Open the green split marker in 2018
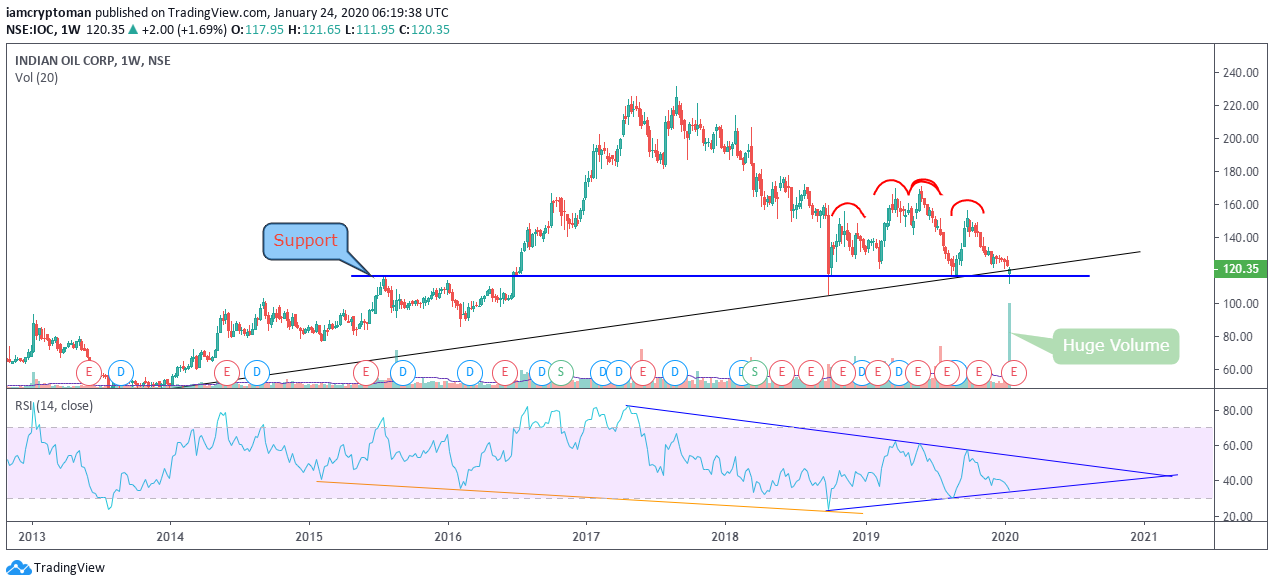1274x586 pixels. pos(756,373)
